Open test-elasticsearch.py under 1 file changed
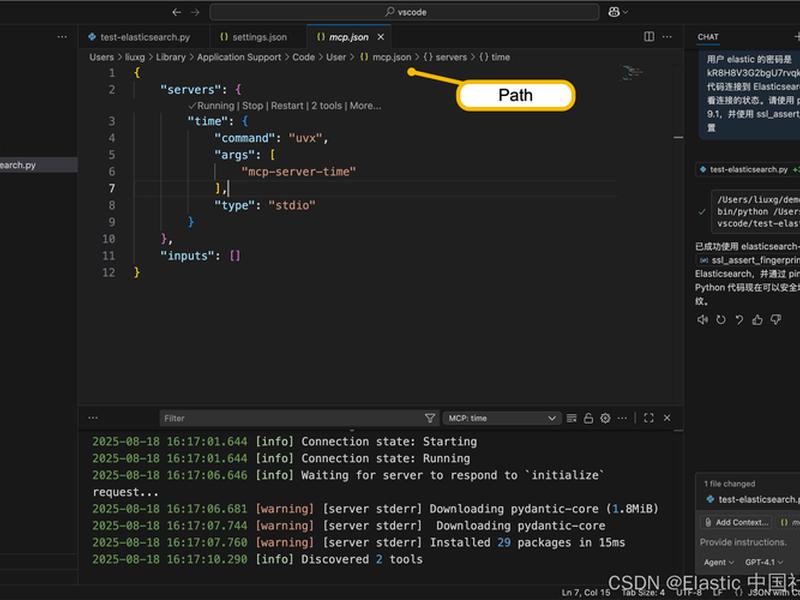This screenshot has height=600, width=800. 753,499
